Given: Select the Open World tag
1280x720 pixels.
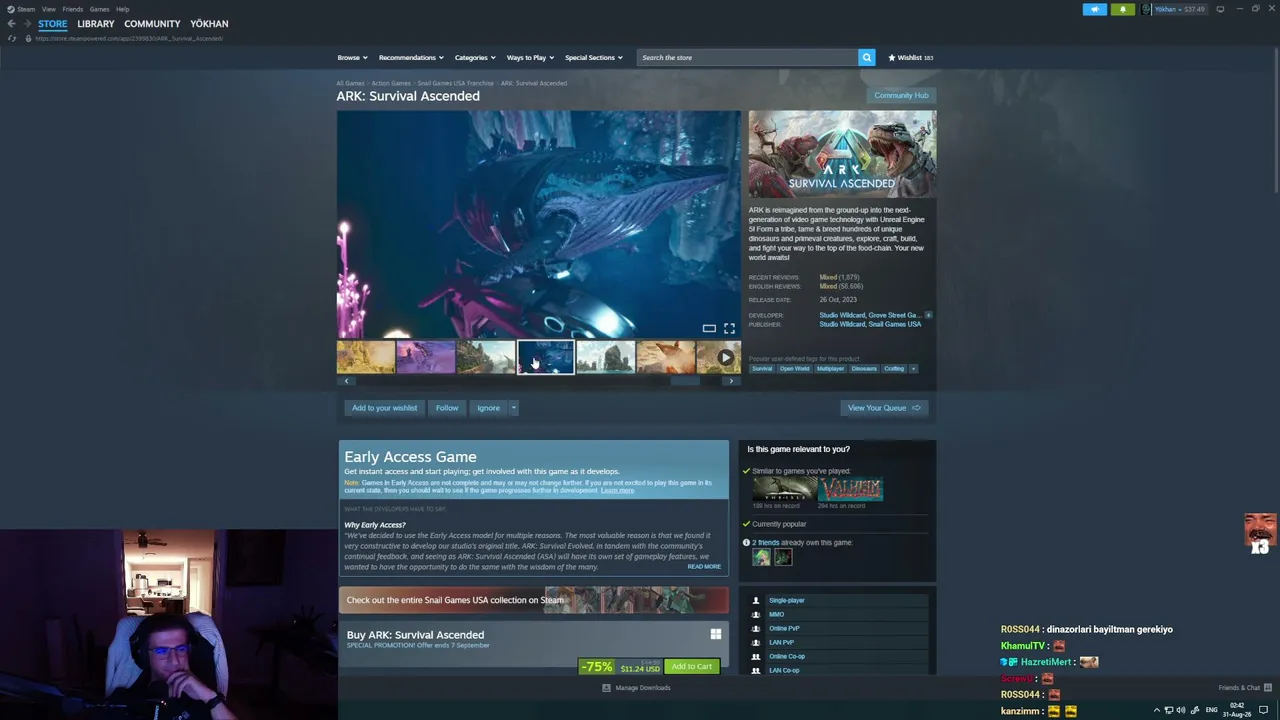Looking at the screenshot, I should (795, 369).
